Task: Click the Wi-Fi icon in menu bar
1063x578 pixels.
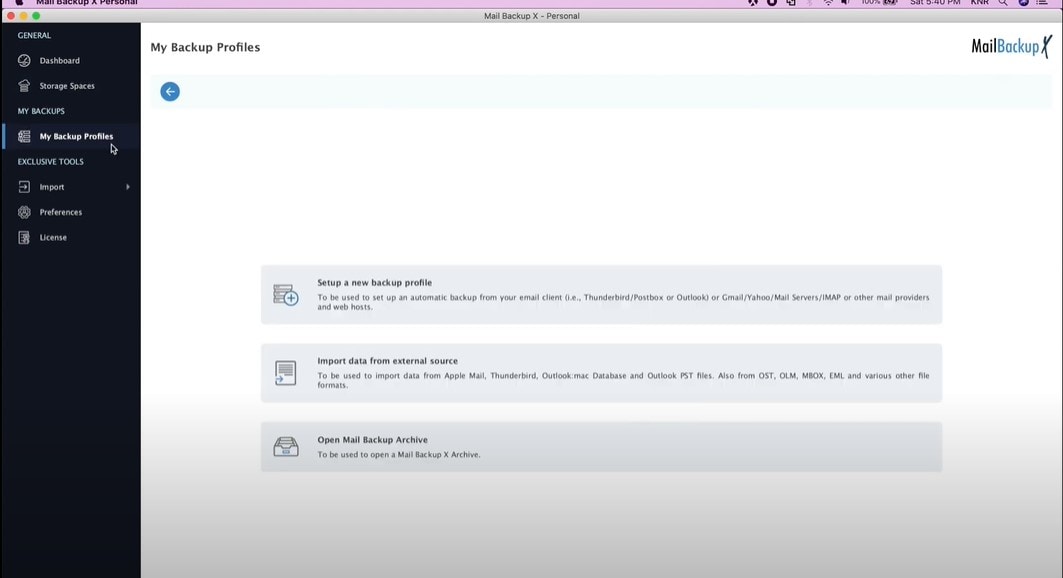Action: tap(828, 3)
